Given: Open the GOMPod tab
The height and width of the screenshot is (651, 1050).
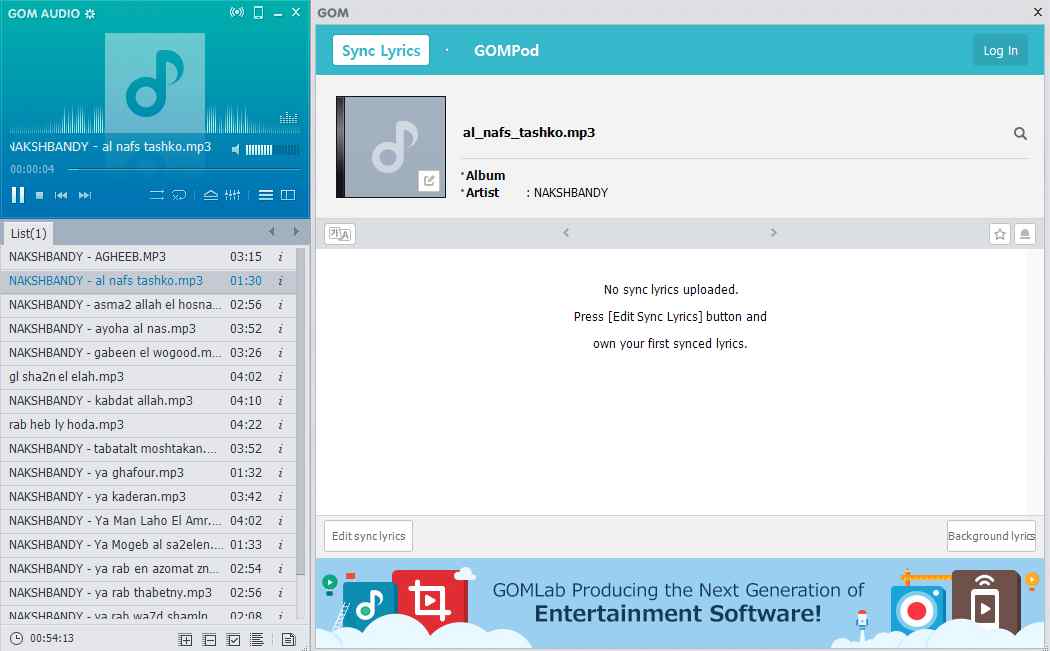Looking at the screenshot, I should coord(506,50).
